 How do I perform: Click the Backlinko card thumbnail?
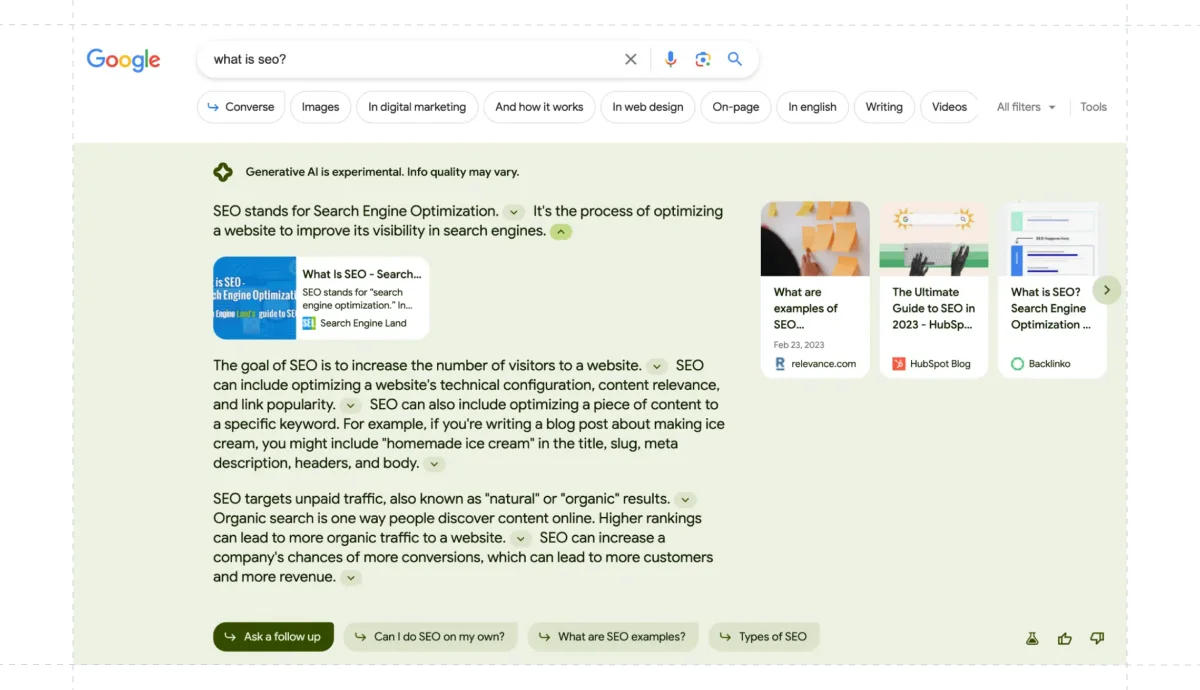[x=1052, y=239]
